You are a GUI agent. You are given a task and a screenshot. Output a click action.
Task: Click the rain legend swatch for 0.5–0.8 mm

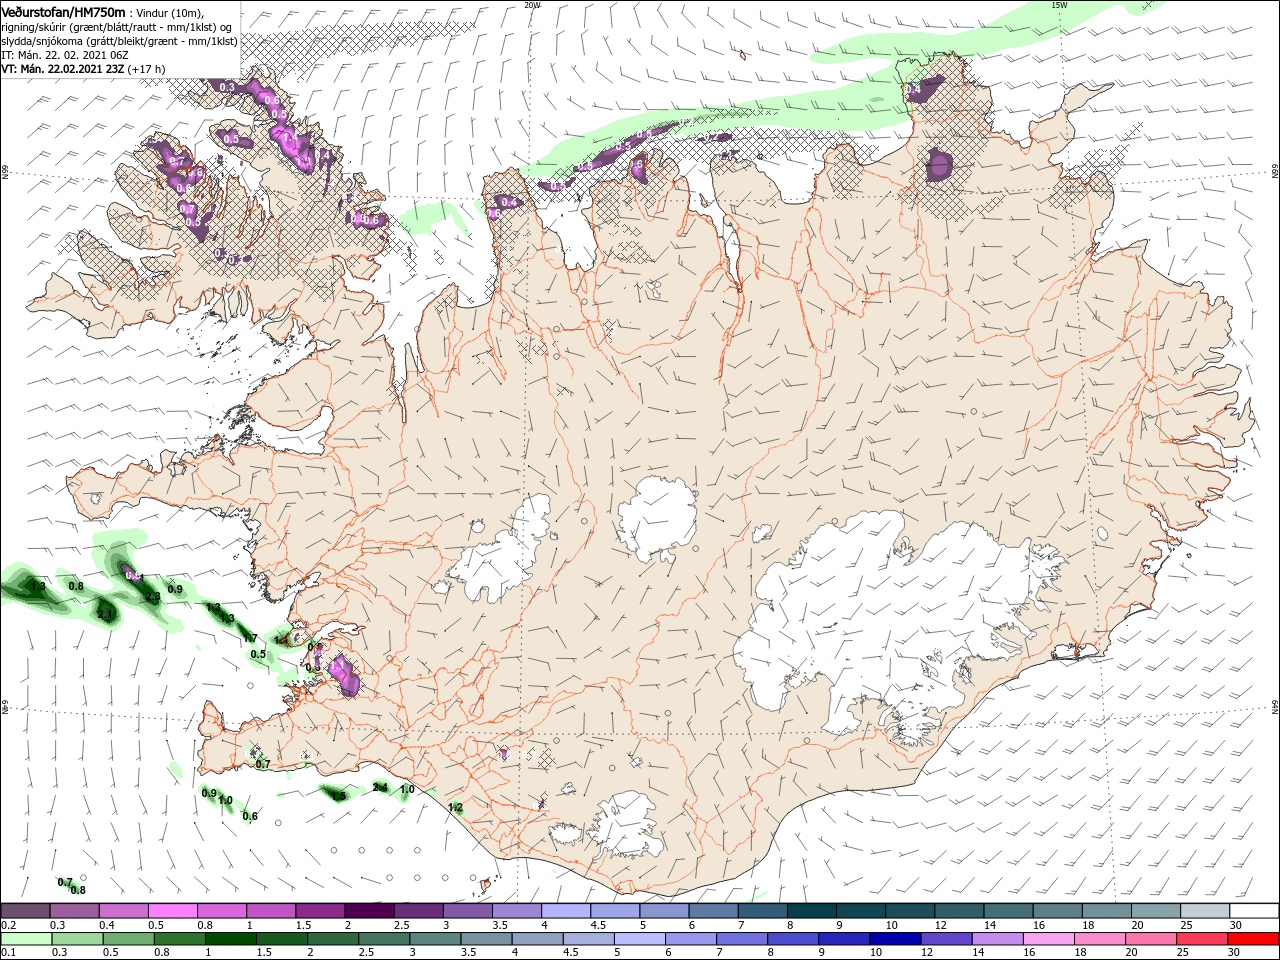click(x=128, y=939)
